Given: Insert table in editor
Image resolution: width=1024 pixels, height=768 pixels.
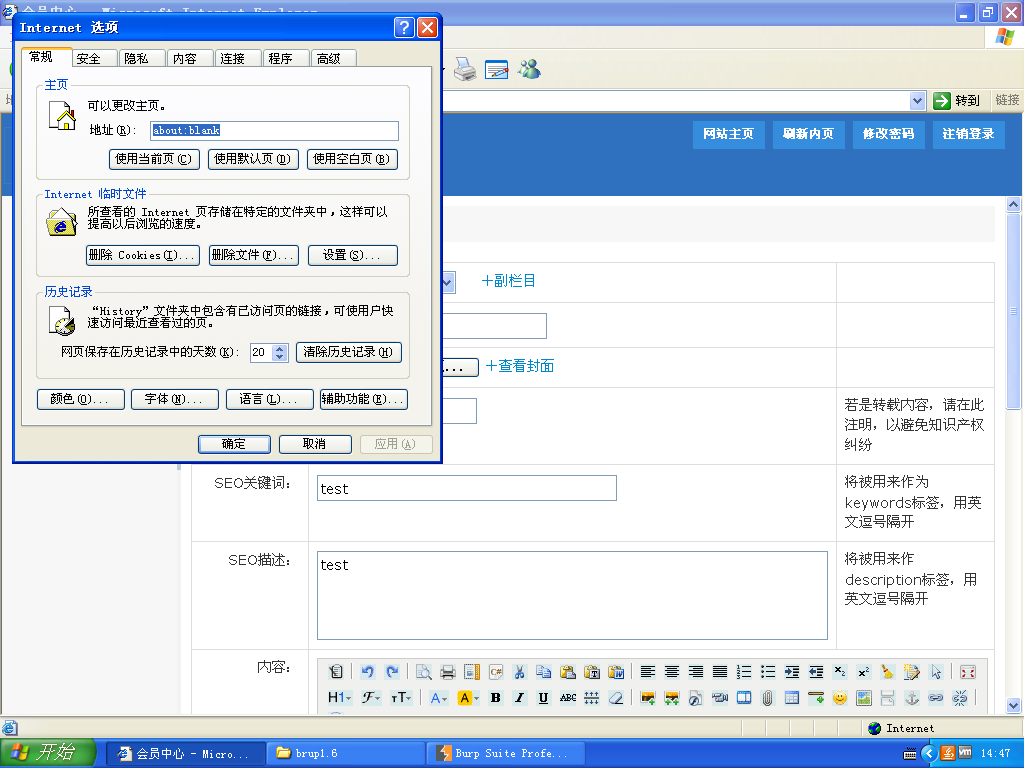Looking at the screenshot, I should point(792,698).
